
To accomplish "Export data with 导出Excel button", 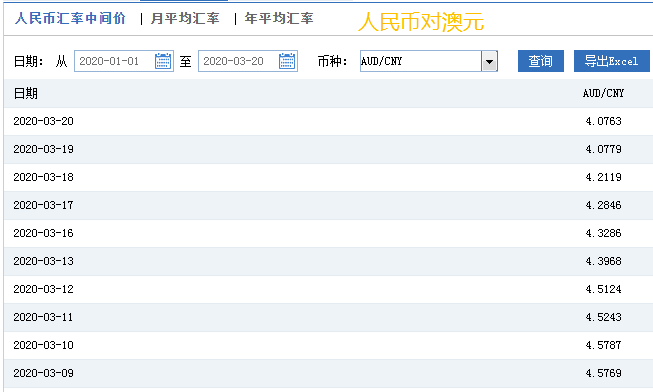I will click(611, 61).
